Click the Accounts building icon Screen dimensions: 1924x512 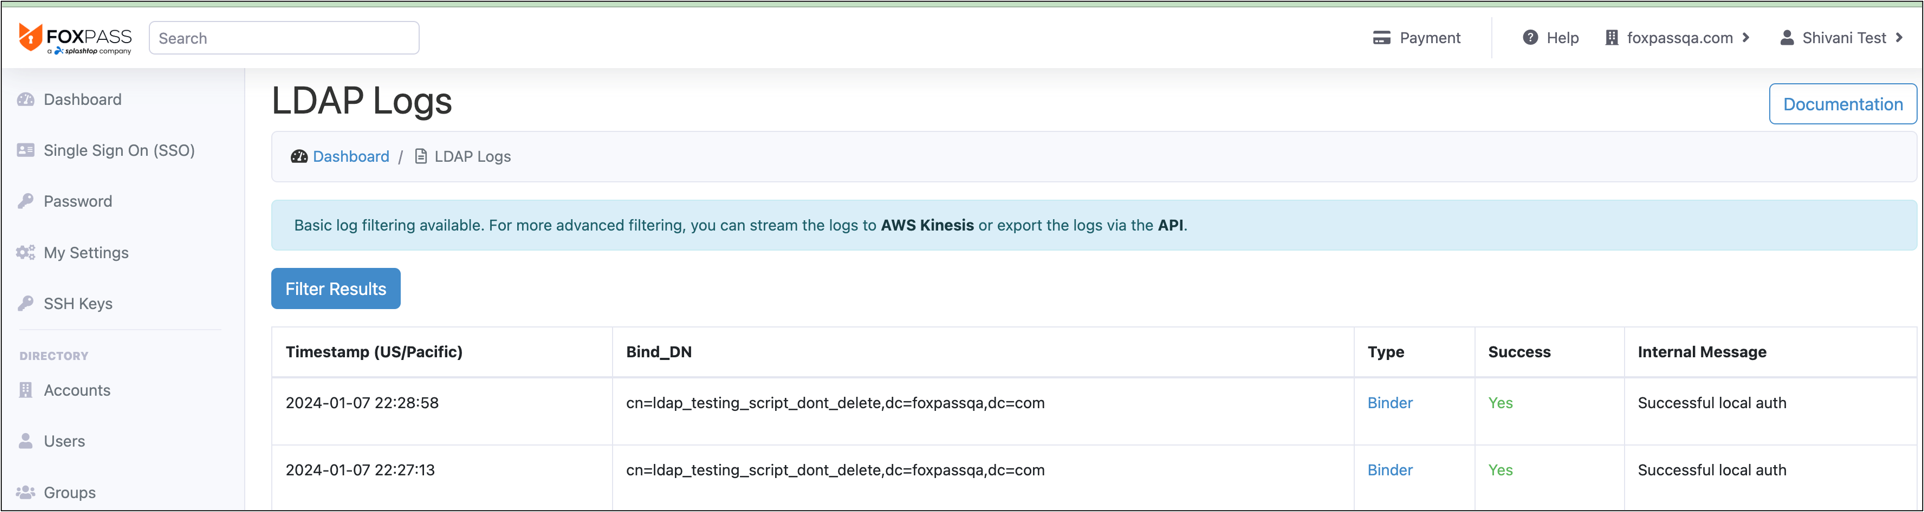point(26,390)
